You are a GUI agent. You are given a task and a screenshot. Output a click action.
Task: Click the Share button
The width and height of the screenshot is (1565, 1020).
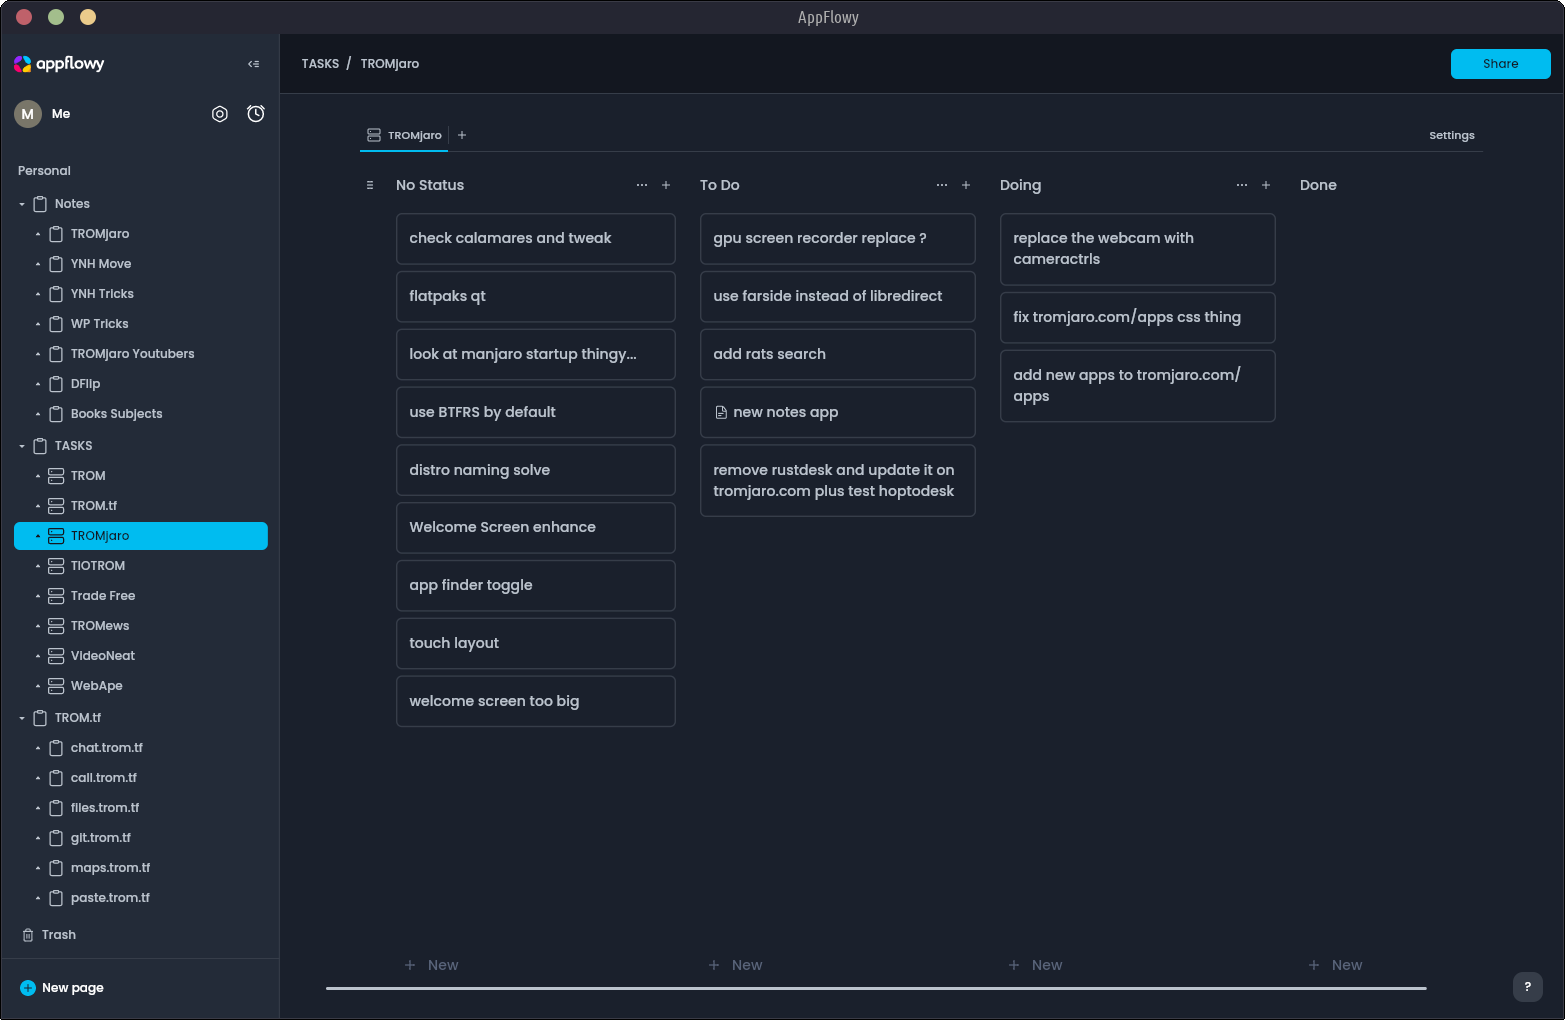click(1500, 64)
